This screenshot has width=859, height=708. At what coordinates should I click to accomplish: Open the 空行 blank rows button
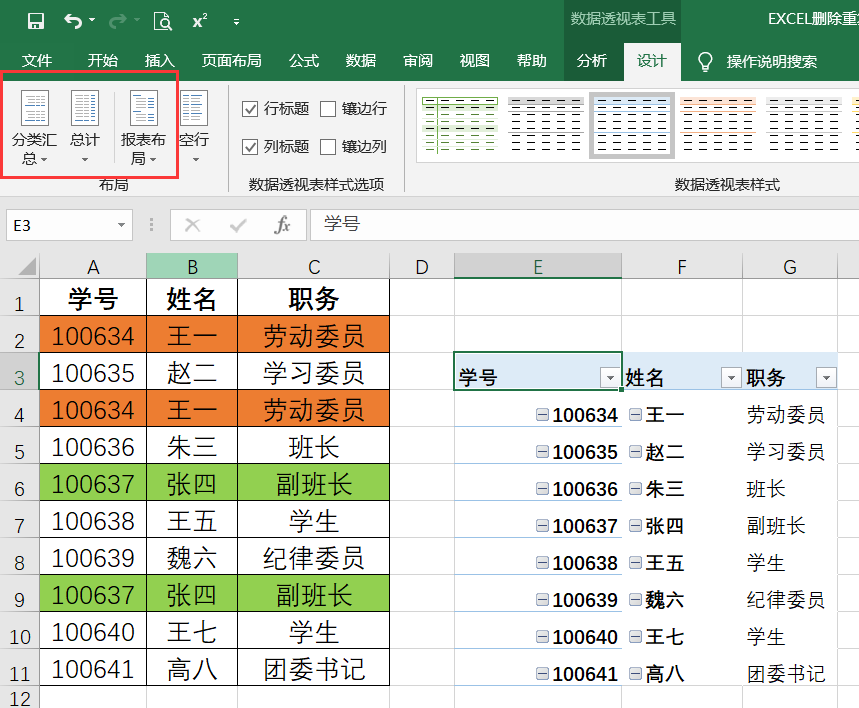click(194, 127)
